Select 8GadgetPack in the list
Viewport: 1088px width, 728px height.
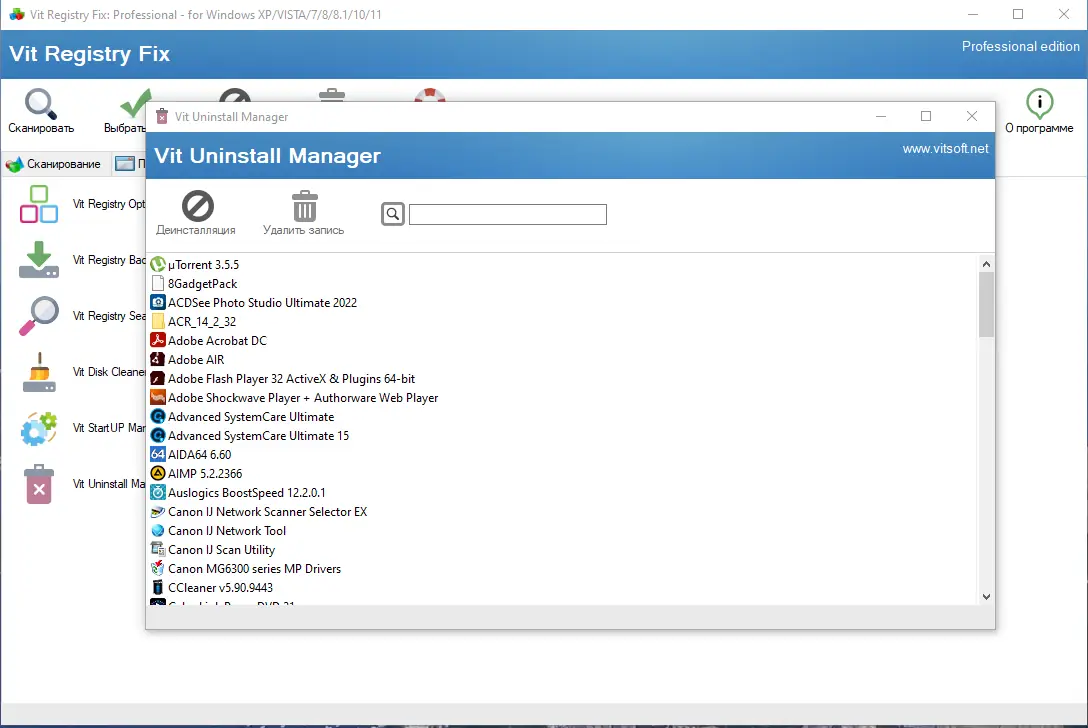pyautogui.click(x=203, y=284)
